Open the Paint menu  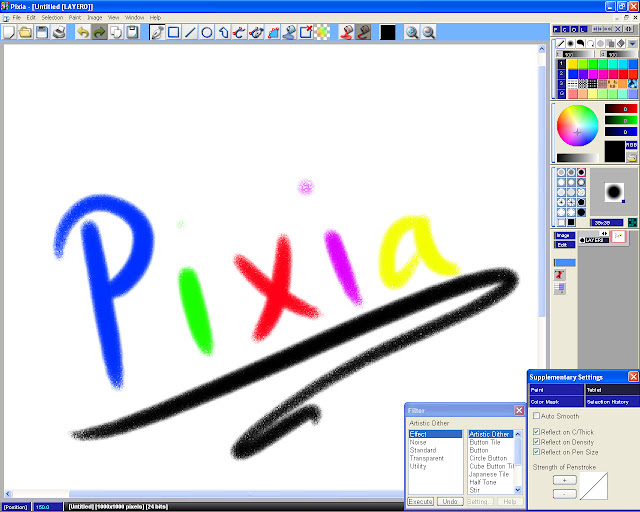point(75,18)
